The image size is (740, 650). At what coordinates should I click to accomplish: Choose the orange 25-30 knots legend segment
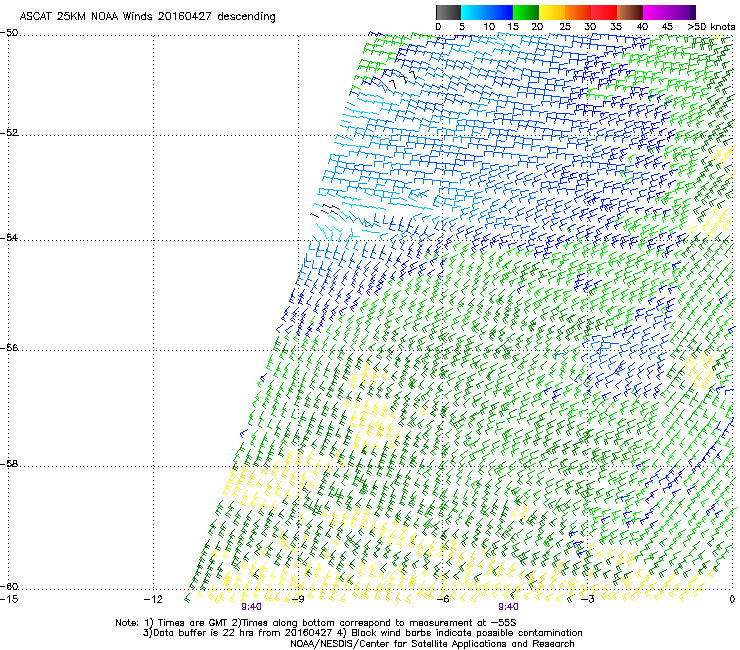coord(578,12)
